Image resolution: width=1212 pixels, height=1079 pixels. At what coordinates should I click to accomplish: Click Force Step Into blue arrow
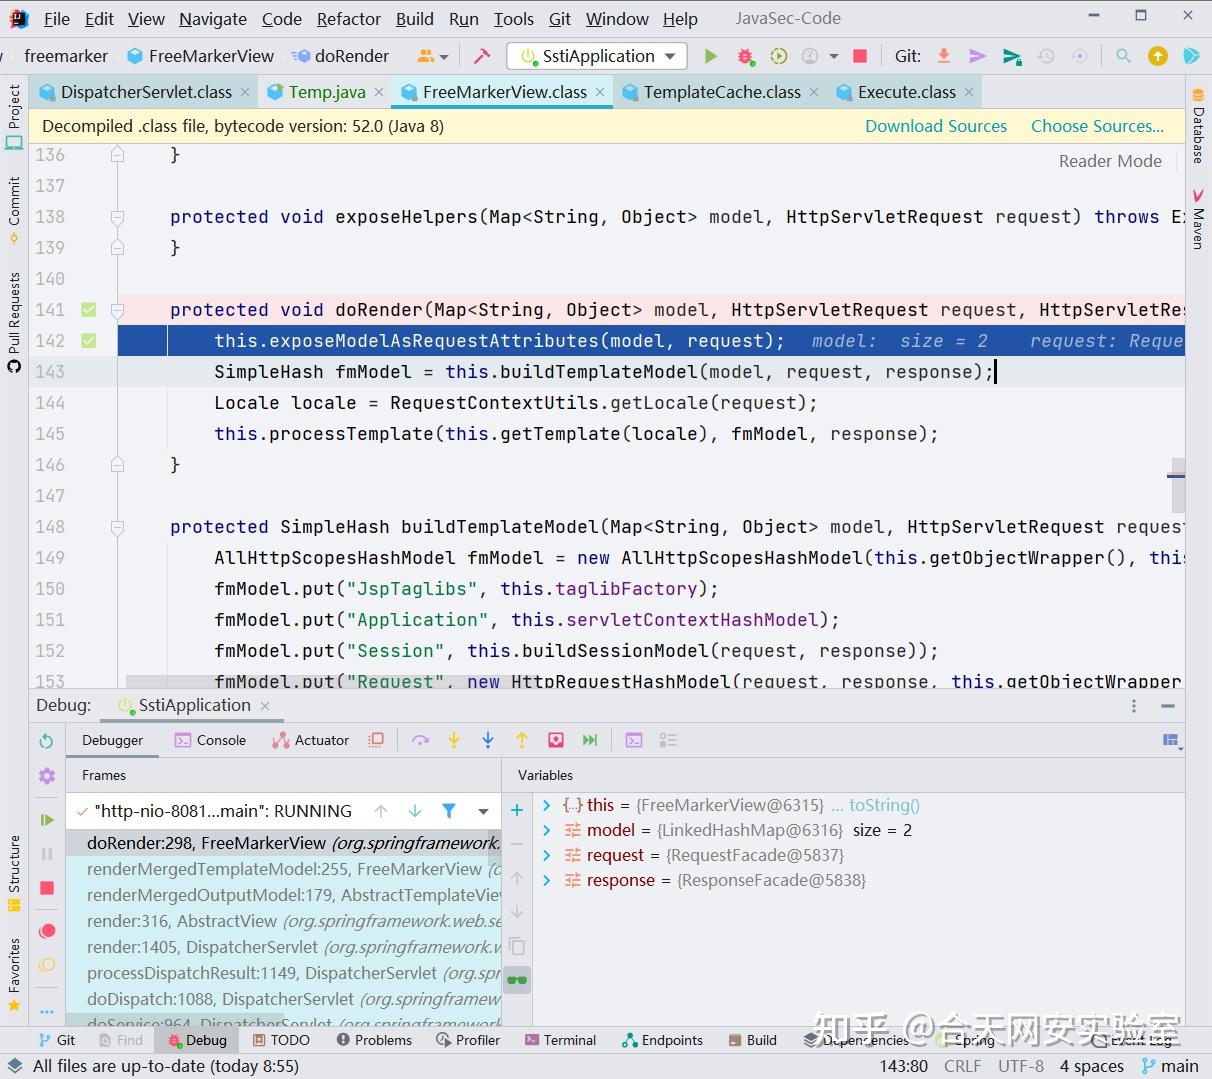coord(488,740)
